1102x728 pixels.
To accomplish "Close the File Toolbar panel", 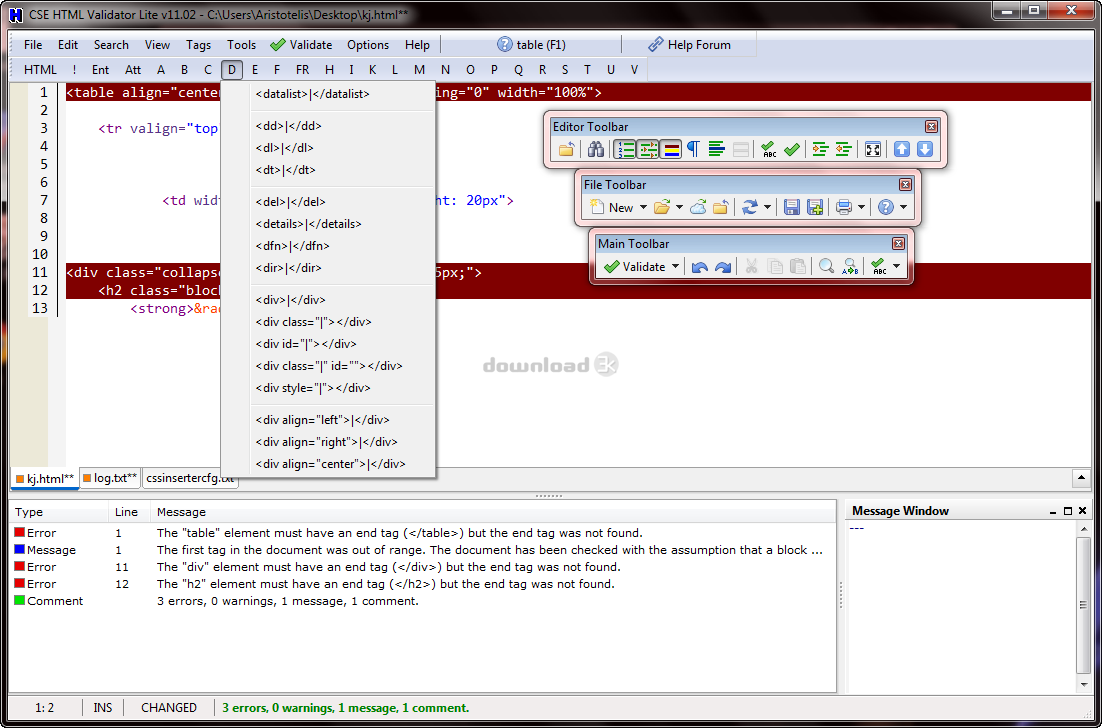I will pyautogui.click(x=905, y=185).
